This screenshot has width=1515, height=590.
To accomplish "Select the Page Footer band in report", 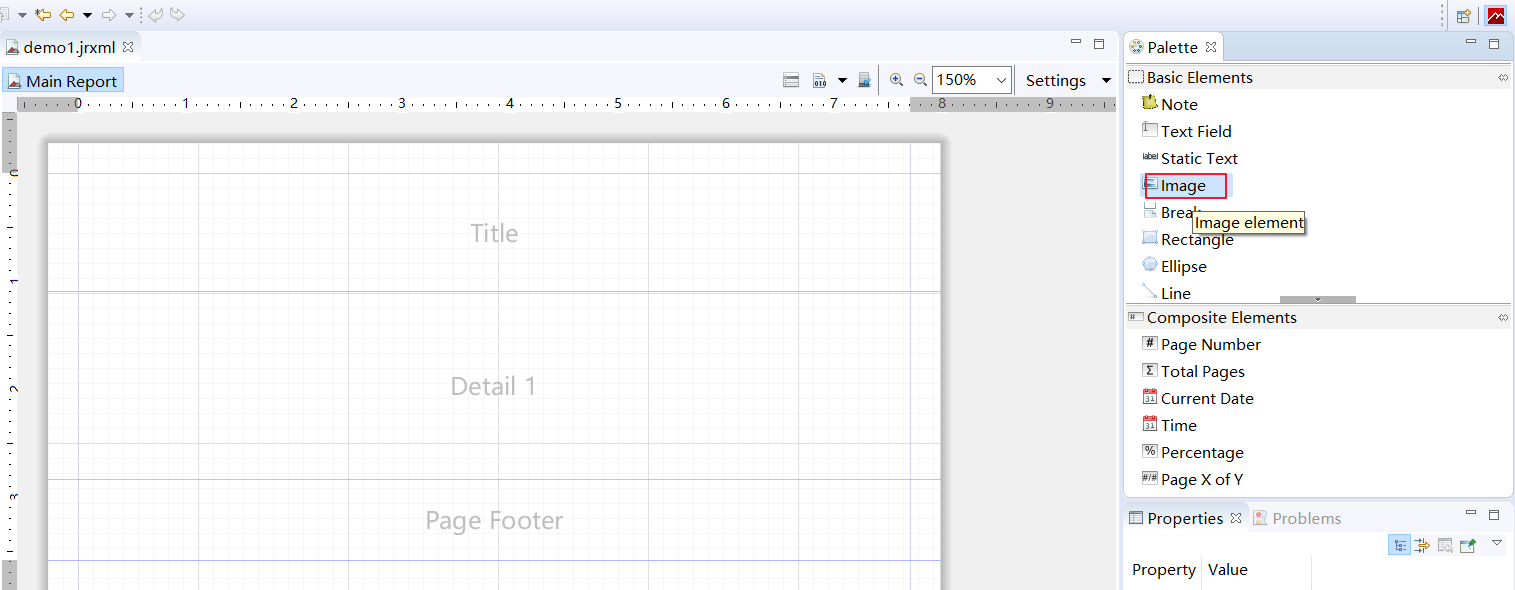I will tap(494, 520).
